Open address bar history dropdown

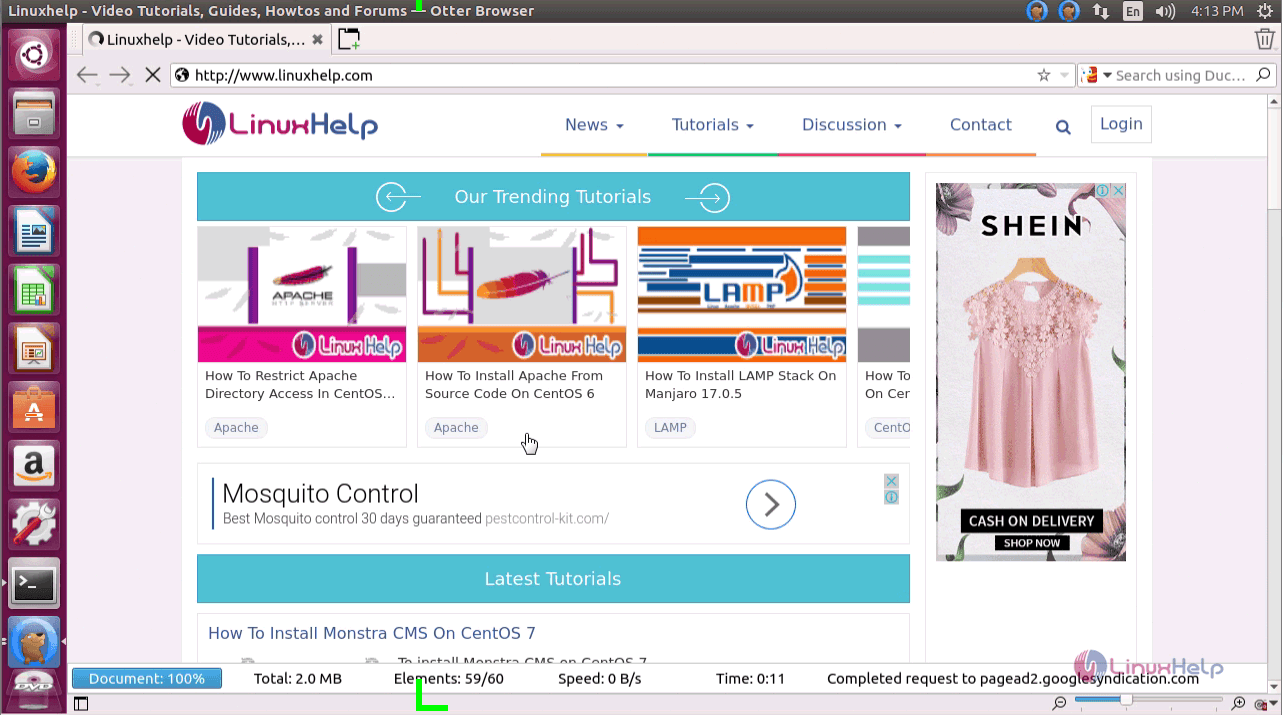tap(1064, 75)
